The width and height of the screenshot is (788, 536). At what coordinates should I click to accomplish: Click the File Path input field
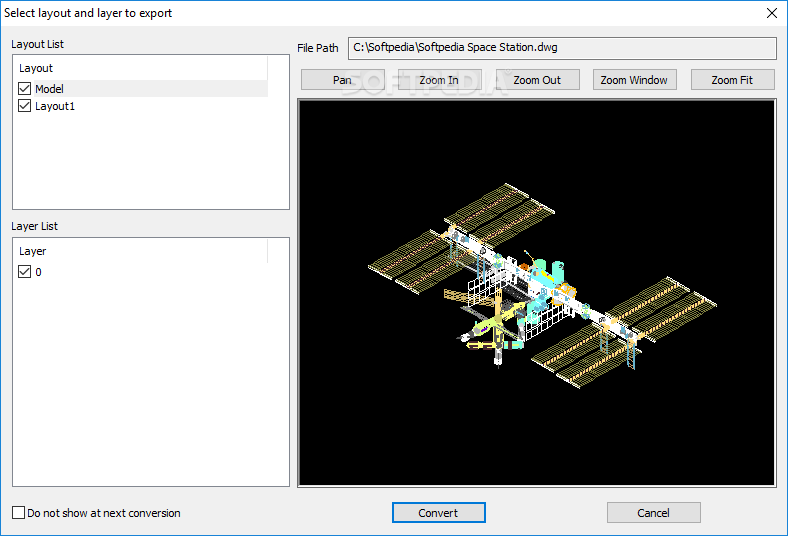pyautogui.click(x=562, y=48)
